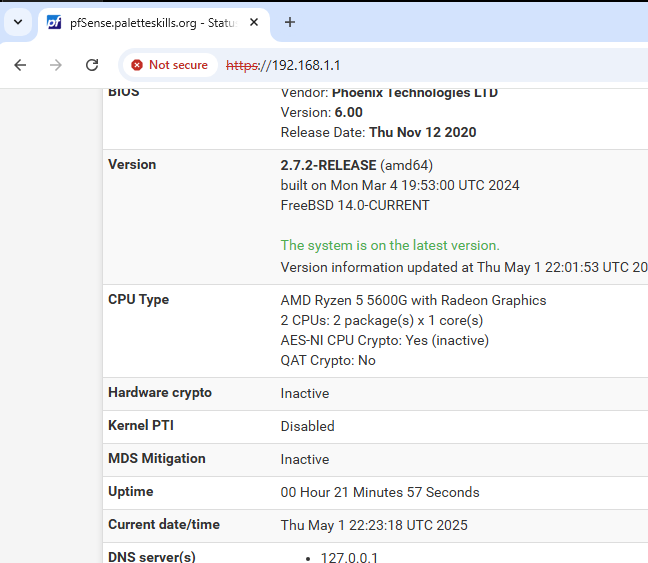Screen dimensions: 648x563
Task: Open a new browser tab
Action: 290,22
